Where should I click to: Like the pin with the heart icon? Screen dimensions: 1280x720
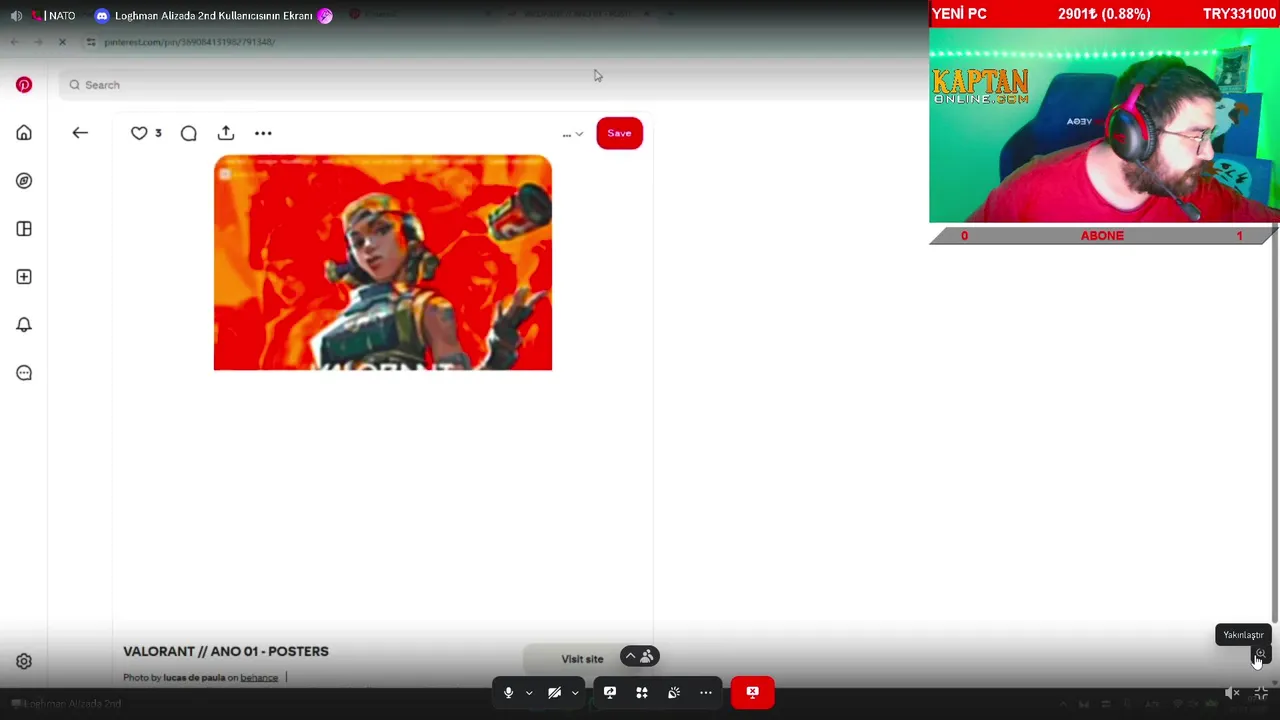tap(139, 133)
